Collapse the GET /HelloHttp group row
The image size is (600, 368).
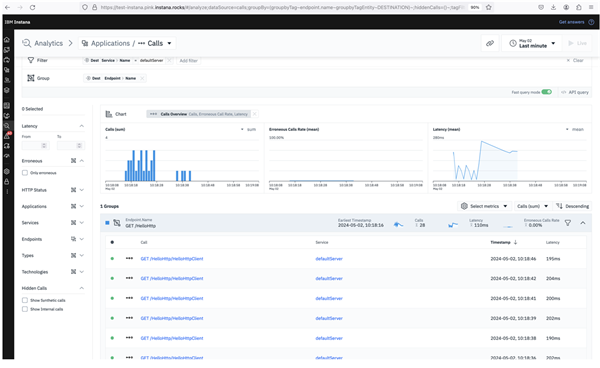pyautogui.click(x=583, y=223)
